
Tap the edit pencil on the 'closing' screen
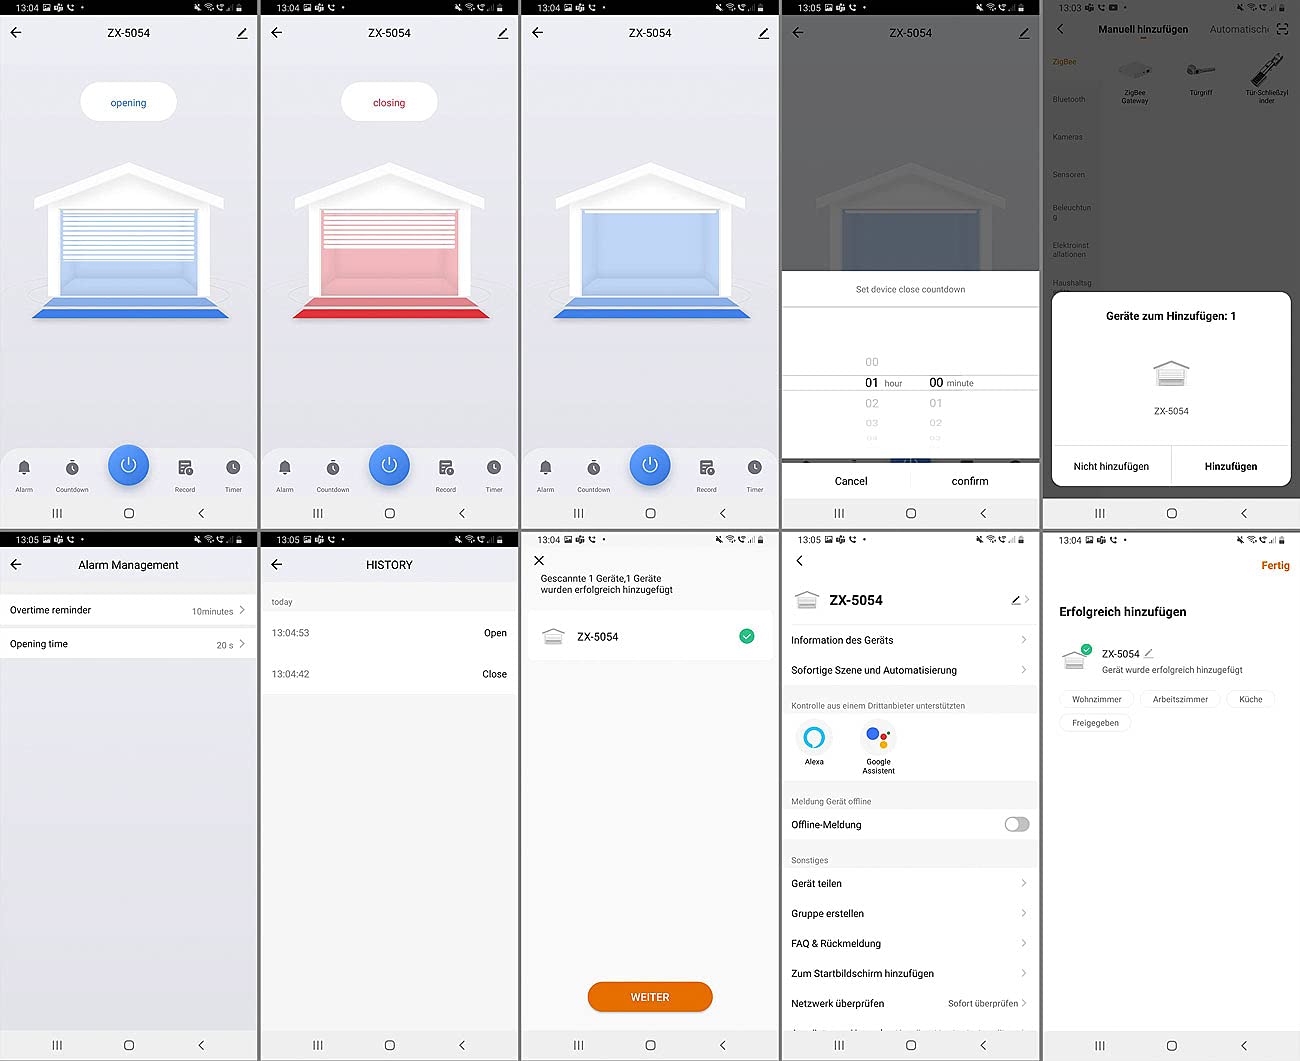pos(503,33)
